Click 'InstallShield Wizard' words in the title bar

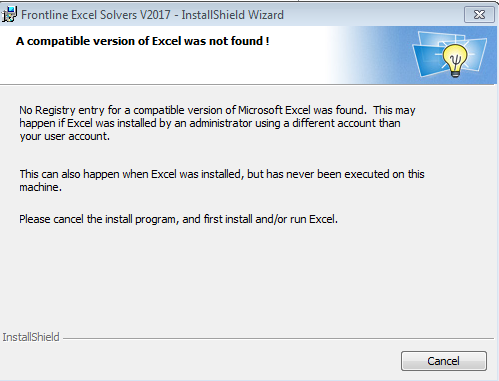tap(233, 15)
